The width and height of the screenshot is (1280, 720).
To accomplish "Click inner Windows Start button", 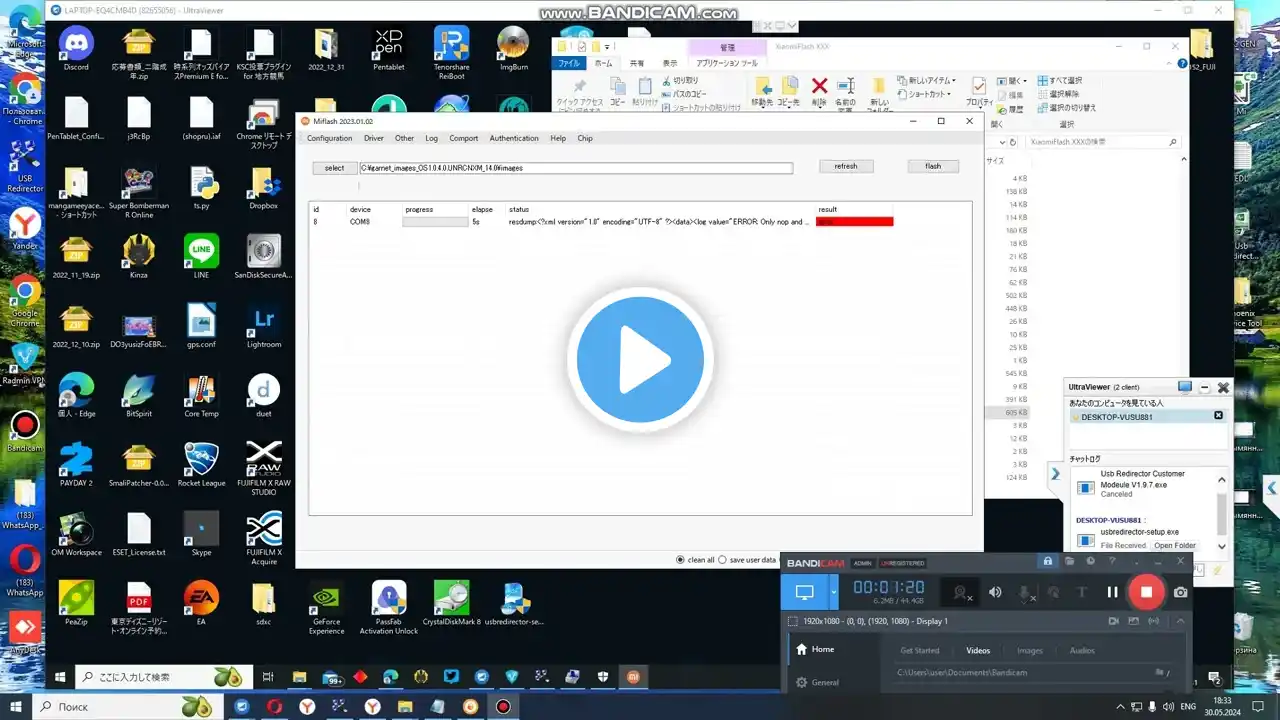I will (61, 677).
